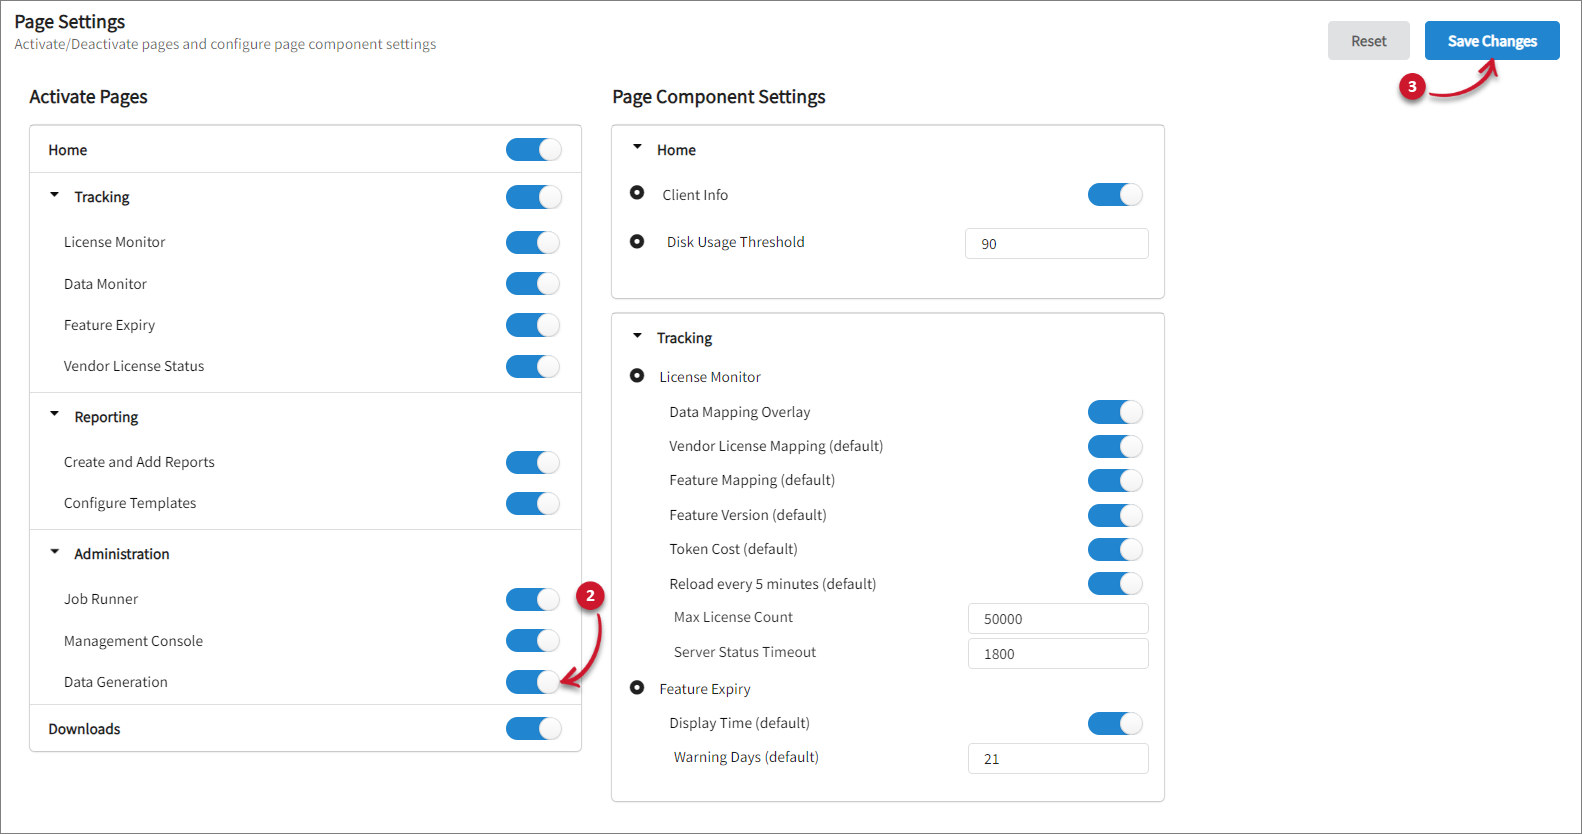Click the Server Status Timeout field
1582x834 pixels.
1058,654
